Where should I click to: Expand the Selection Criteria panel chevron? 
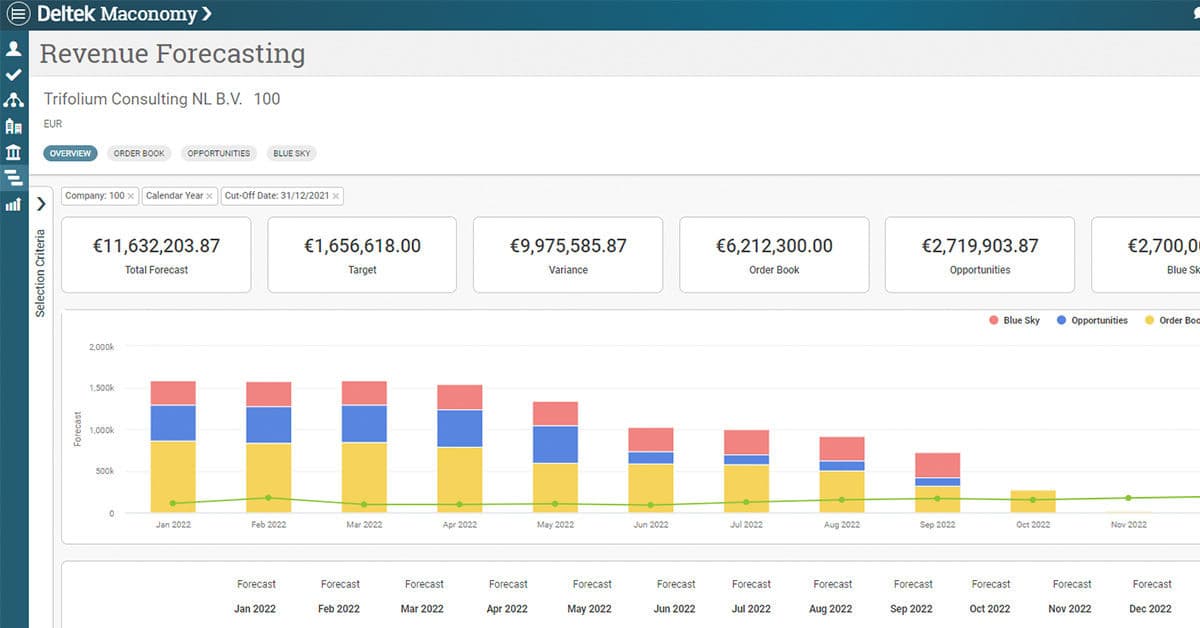tap(41, 204)
